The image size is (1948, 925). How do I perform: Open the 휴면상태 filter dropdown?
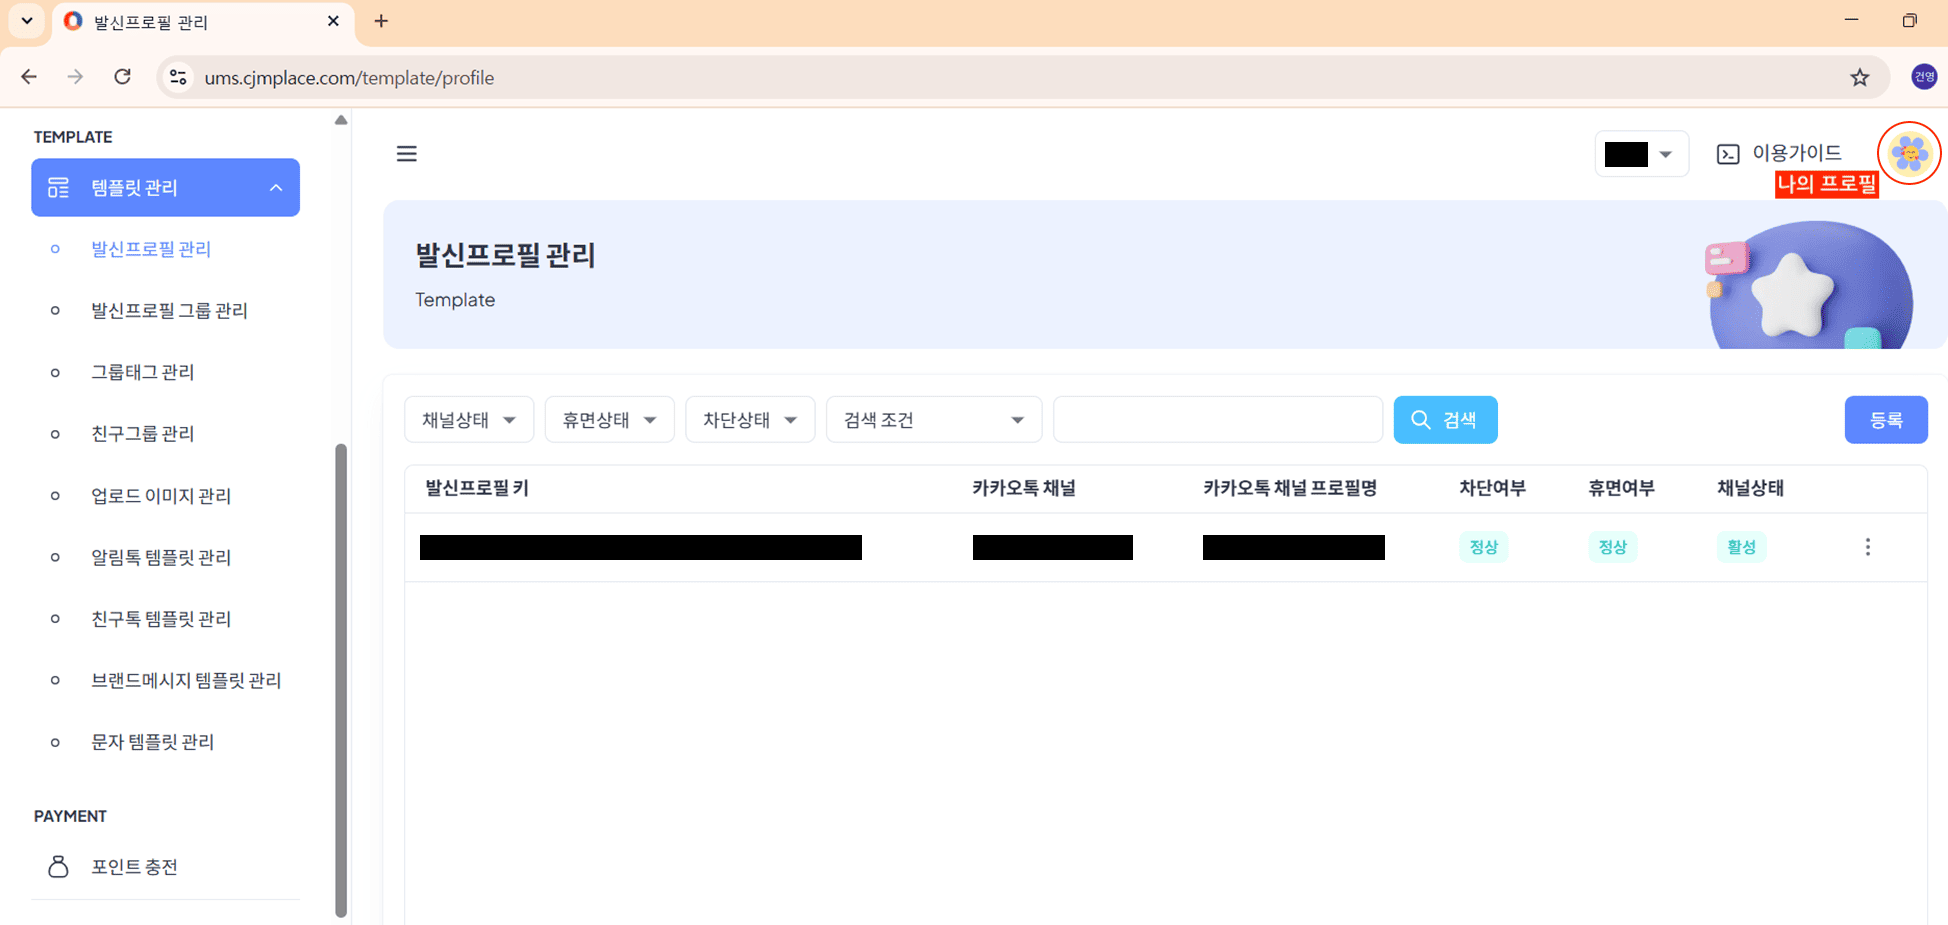[x=609, y=419]
